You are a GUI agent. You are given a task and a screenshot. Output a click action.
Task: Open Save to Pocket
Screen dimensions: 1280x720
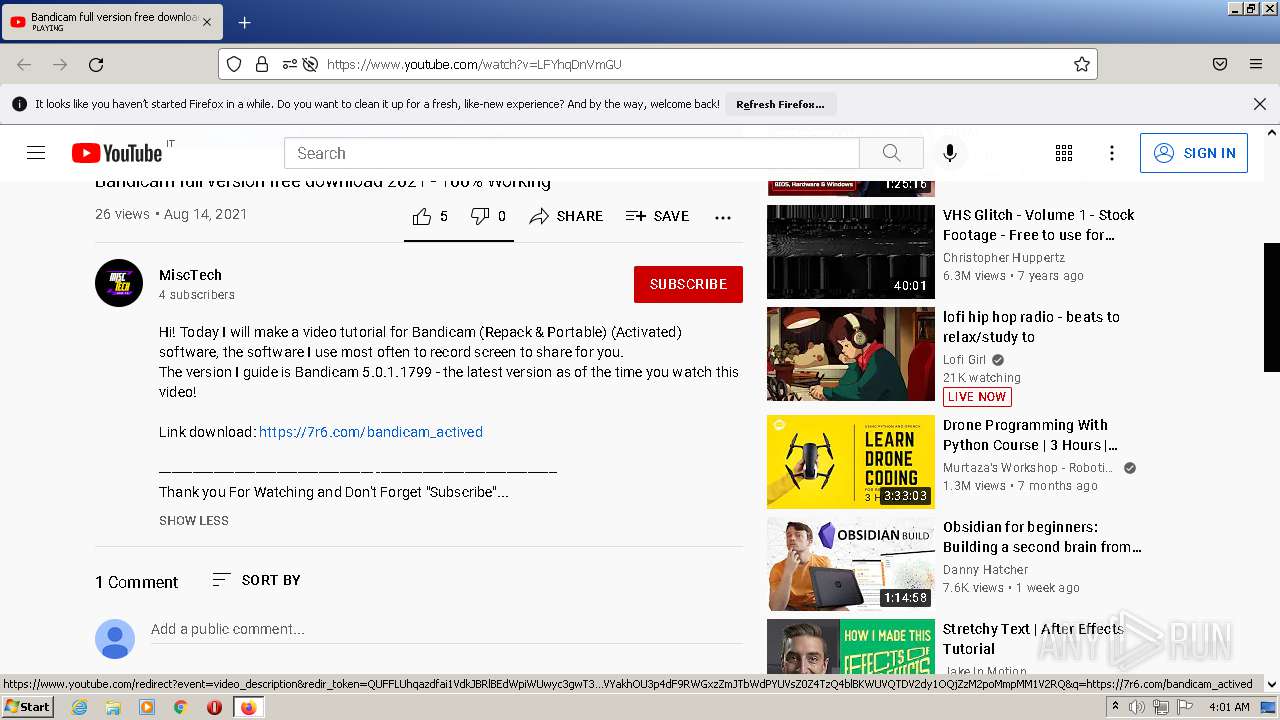coord(1220,64)
